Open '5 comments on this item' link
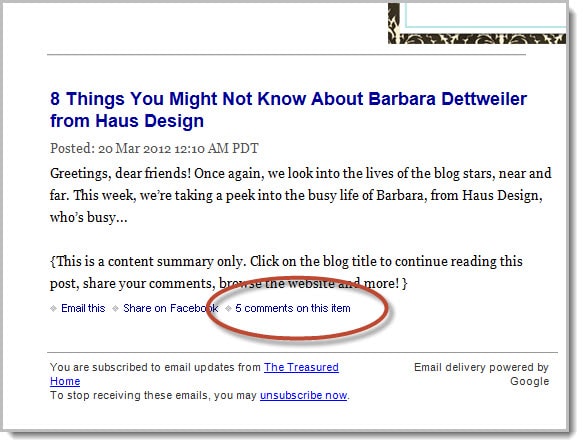The height and width of the screenshot is (447, 584). [293, 308]
